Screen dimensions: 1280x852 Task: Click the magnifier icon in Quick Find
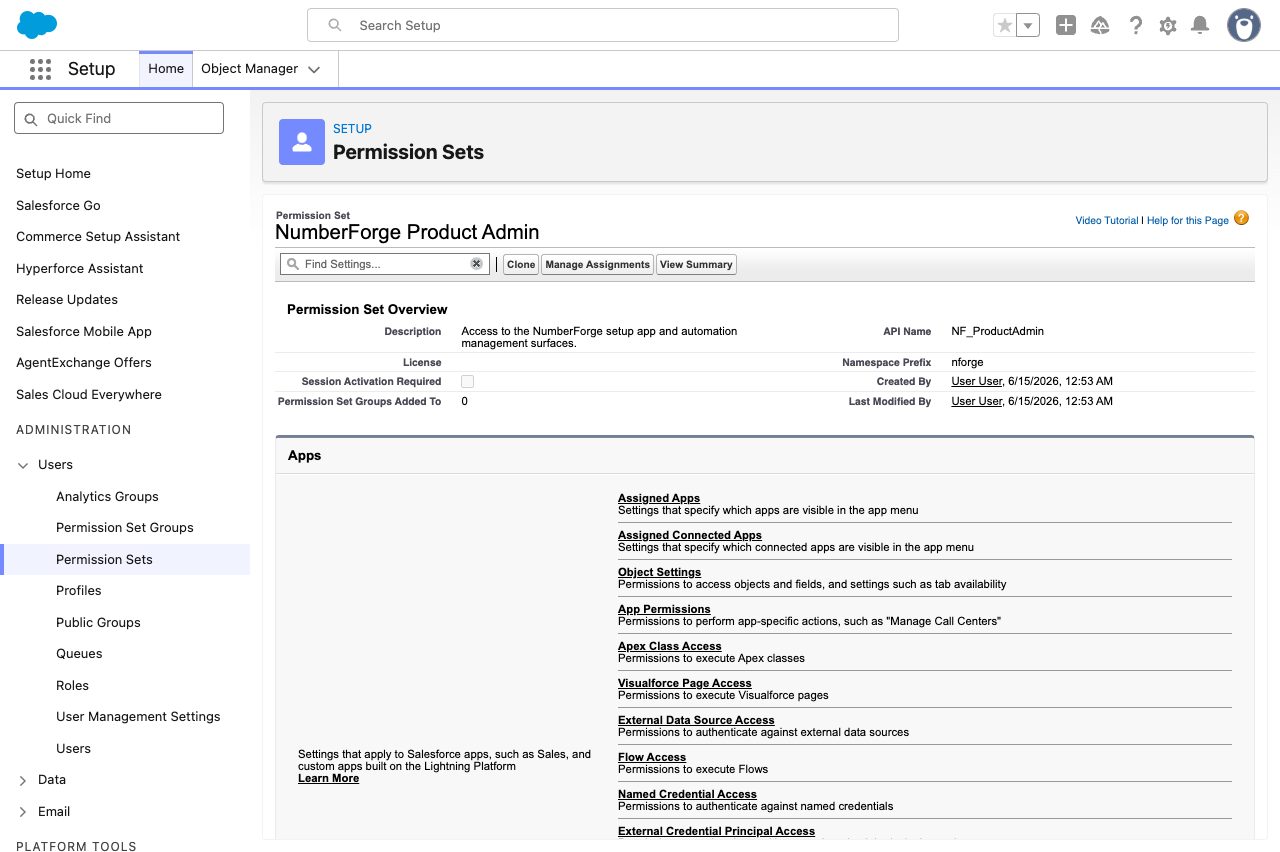pos(31,118)
